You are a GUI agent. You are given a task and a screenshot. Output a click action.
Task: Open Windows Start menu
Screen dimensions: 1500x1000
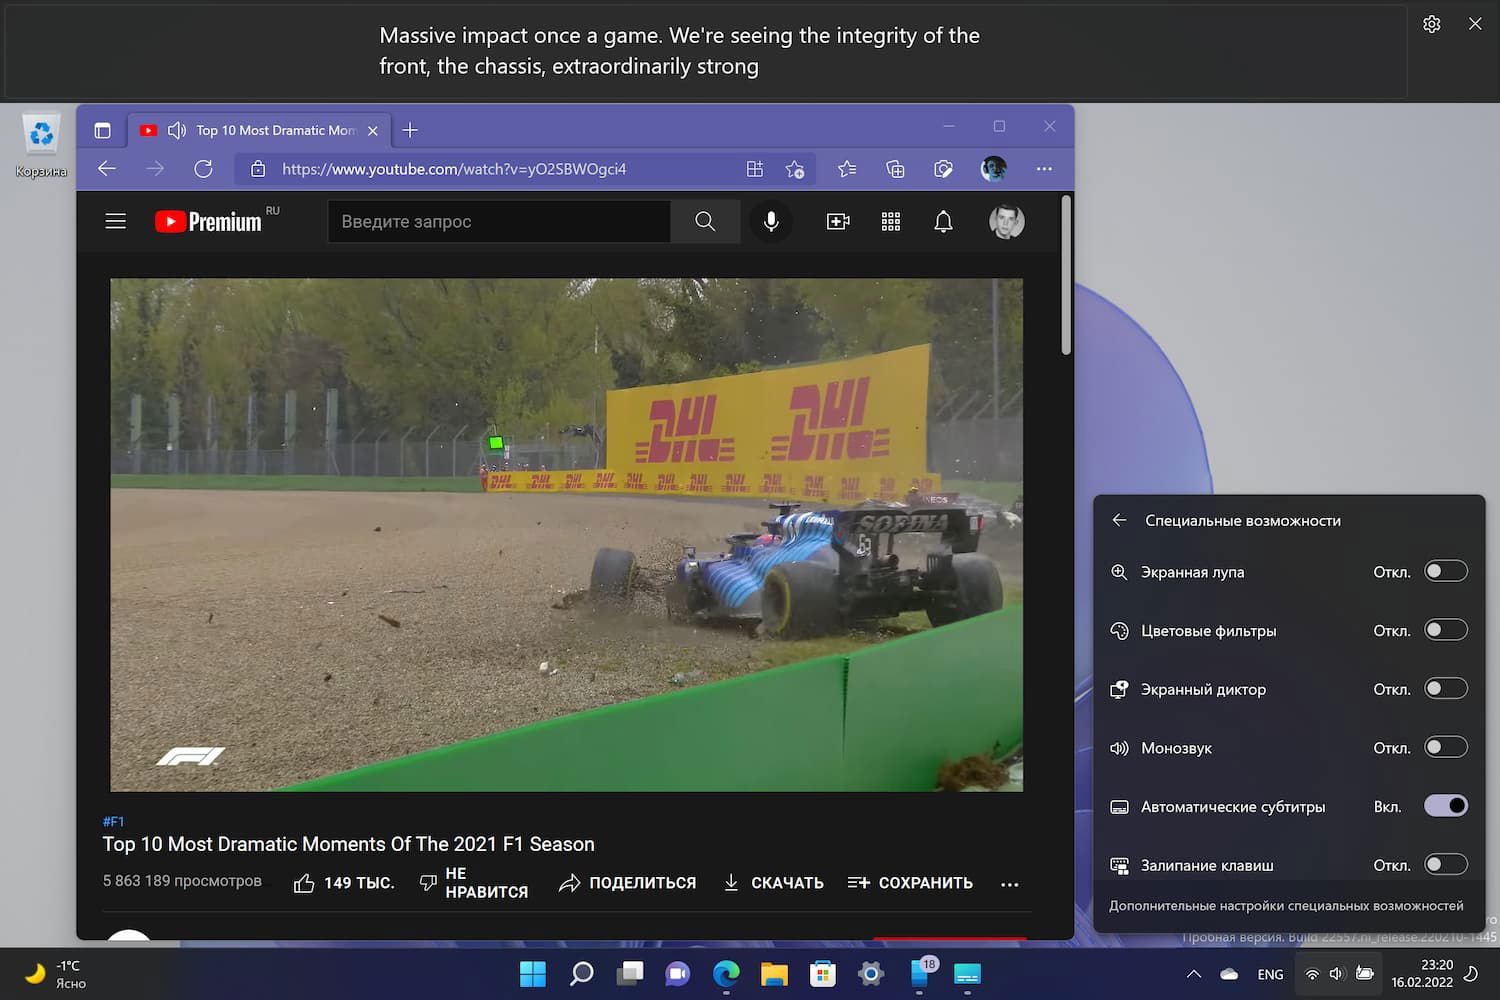533,974
